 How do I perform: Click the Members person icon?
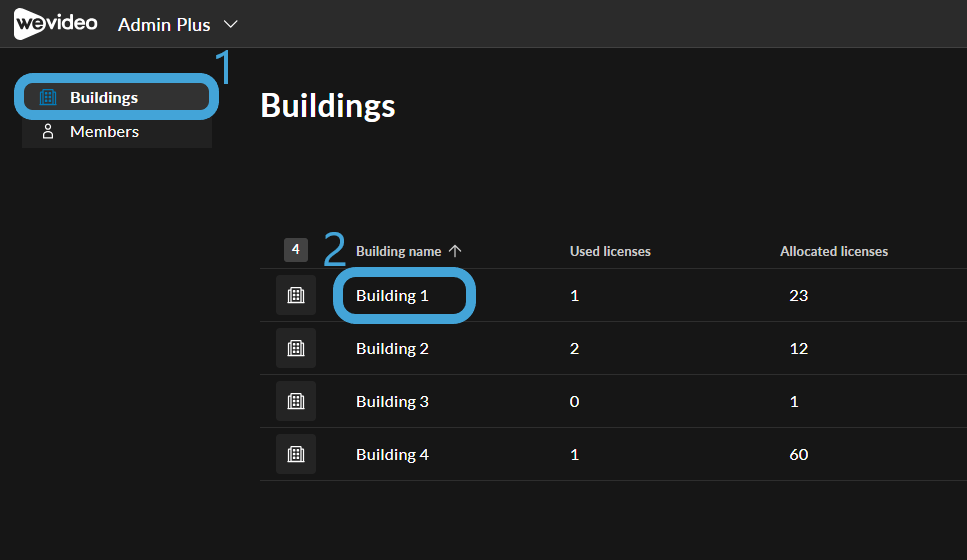click(x=47, y=131)
